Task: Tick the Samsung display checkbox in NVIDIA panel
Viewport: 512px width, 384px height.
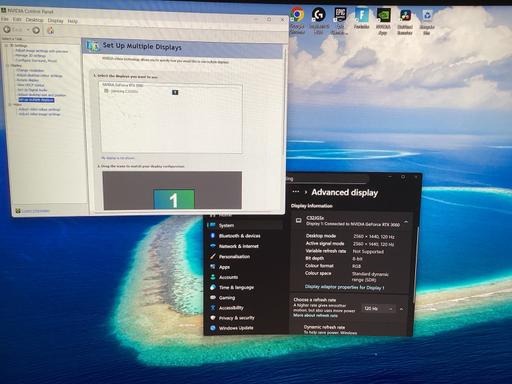Action: (x=106, y=91)
